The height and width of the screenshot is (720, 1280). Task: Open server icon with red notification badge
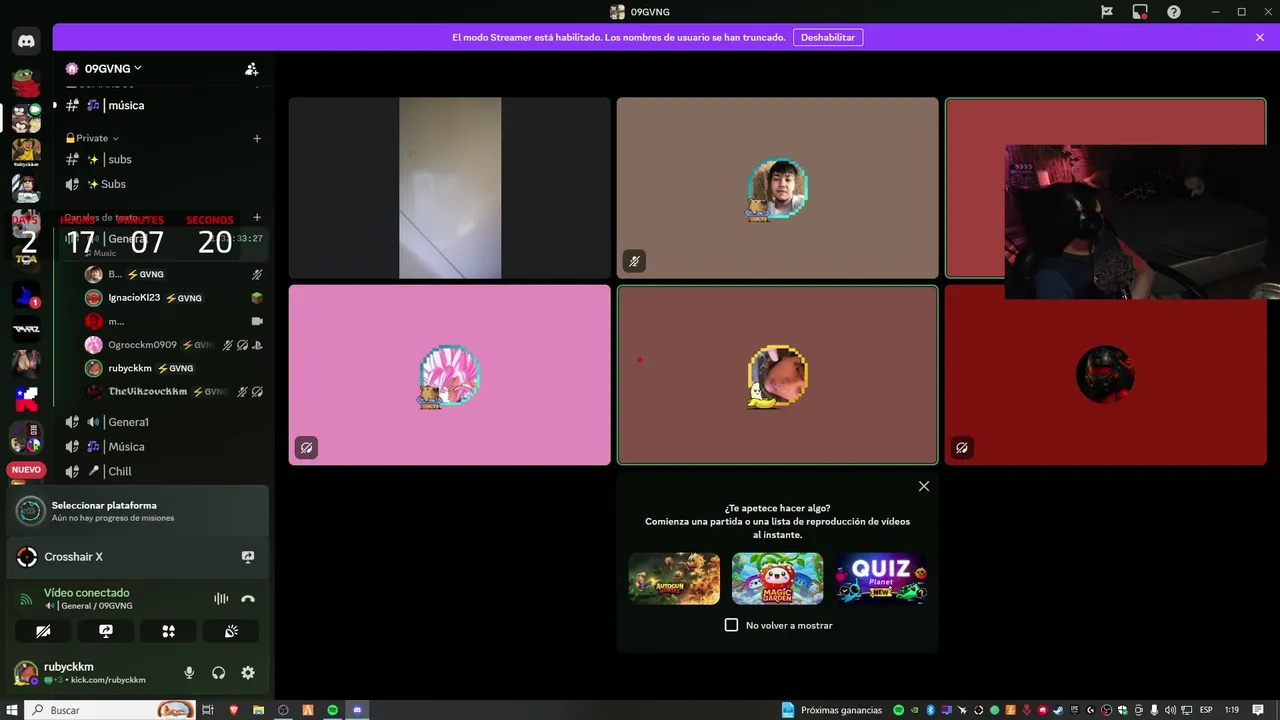coord(26,295)
